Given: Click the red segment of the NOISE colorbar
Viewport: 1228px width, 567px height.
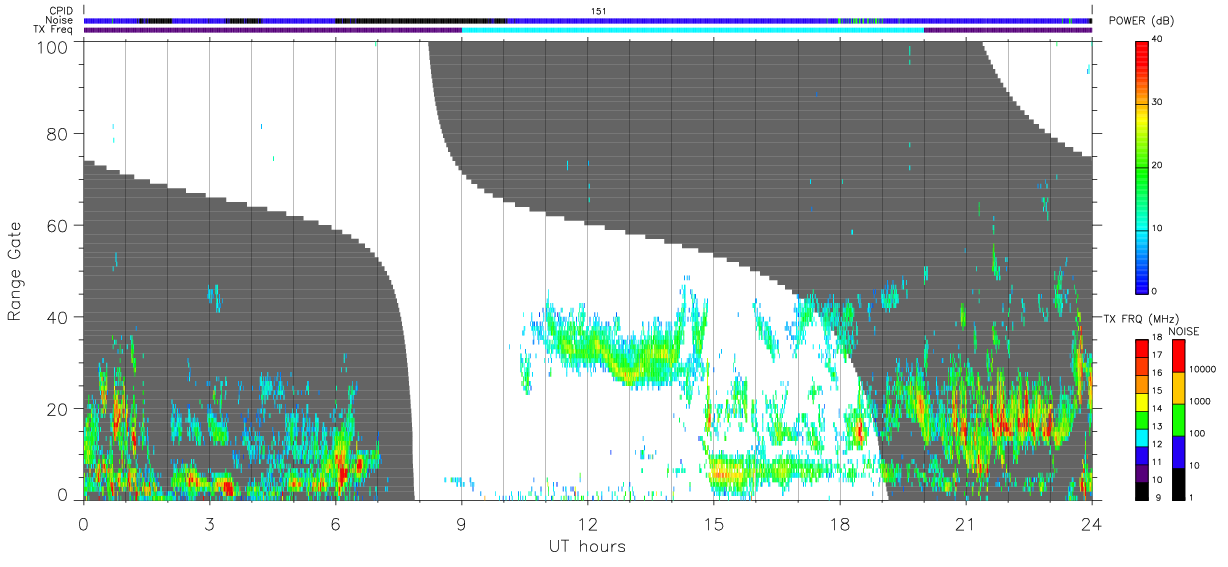Looking at the screenshot, I should point(1178,355).
